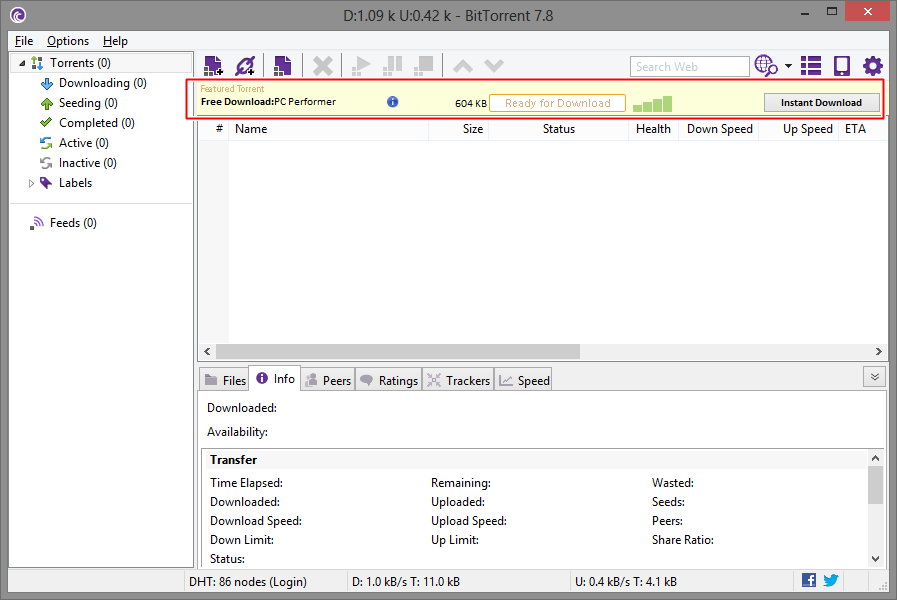Click the torrent list horizontal scrollbar thumb

click(398, 351)
